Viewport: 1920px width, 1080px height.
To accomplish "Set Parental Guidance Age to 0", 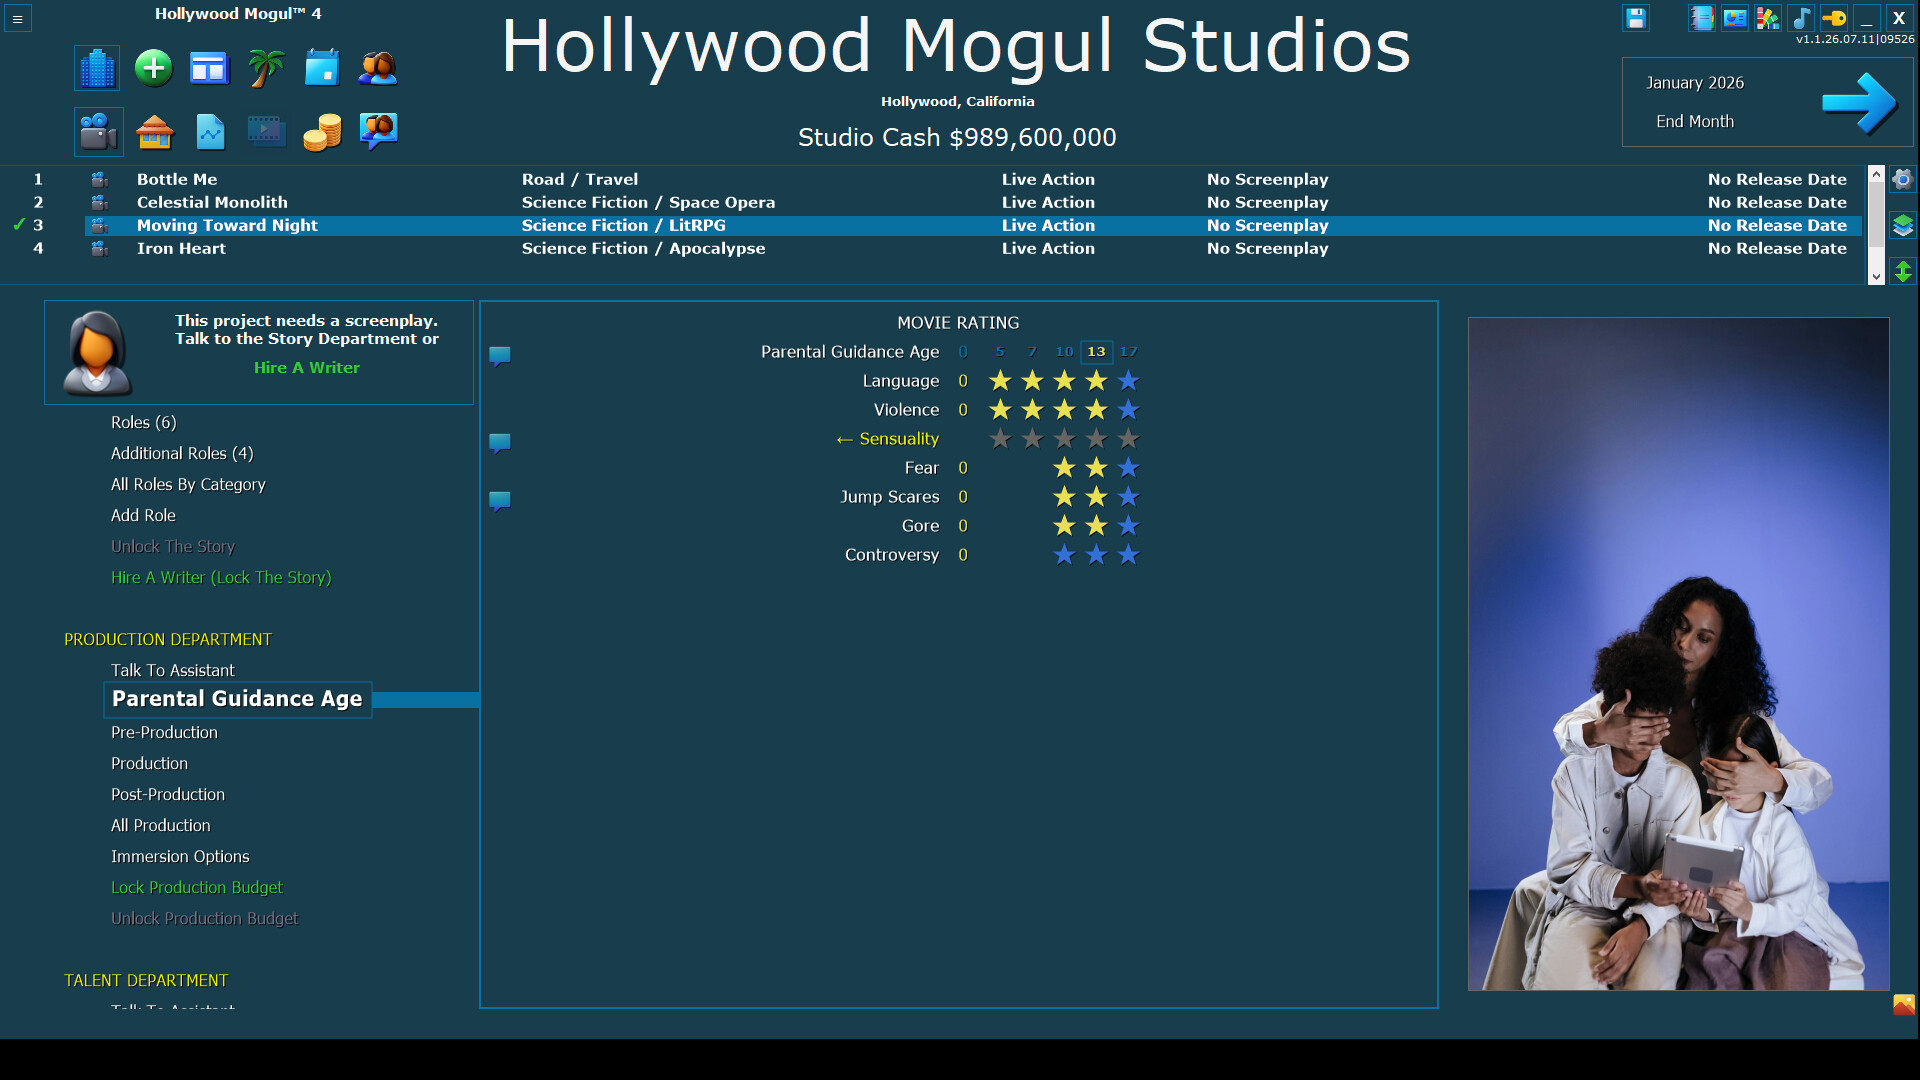I will (963, 351).
